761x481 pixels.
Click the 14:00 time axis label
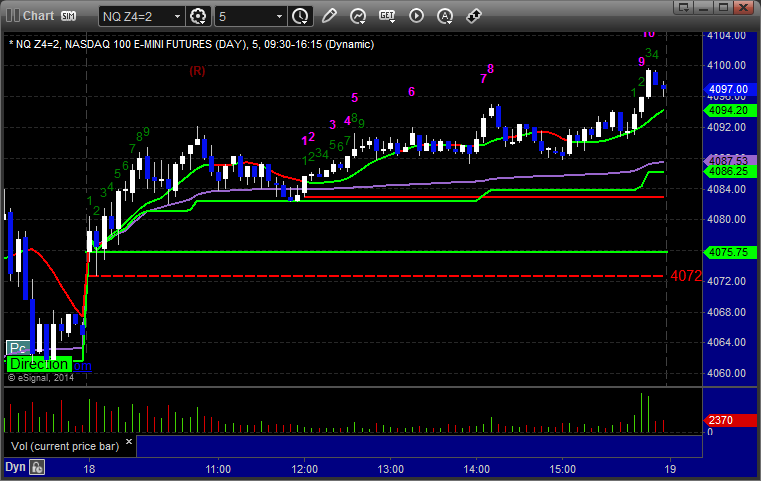tap(477, 469)
